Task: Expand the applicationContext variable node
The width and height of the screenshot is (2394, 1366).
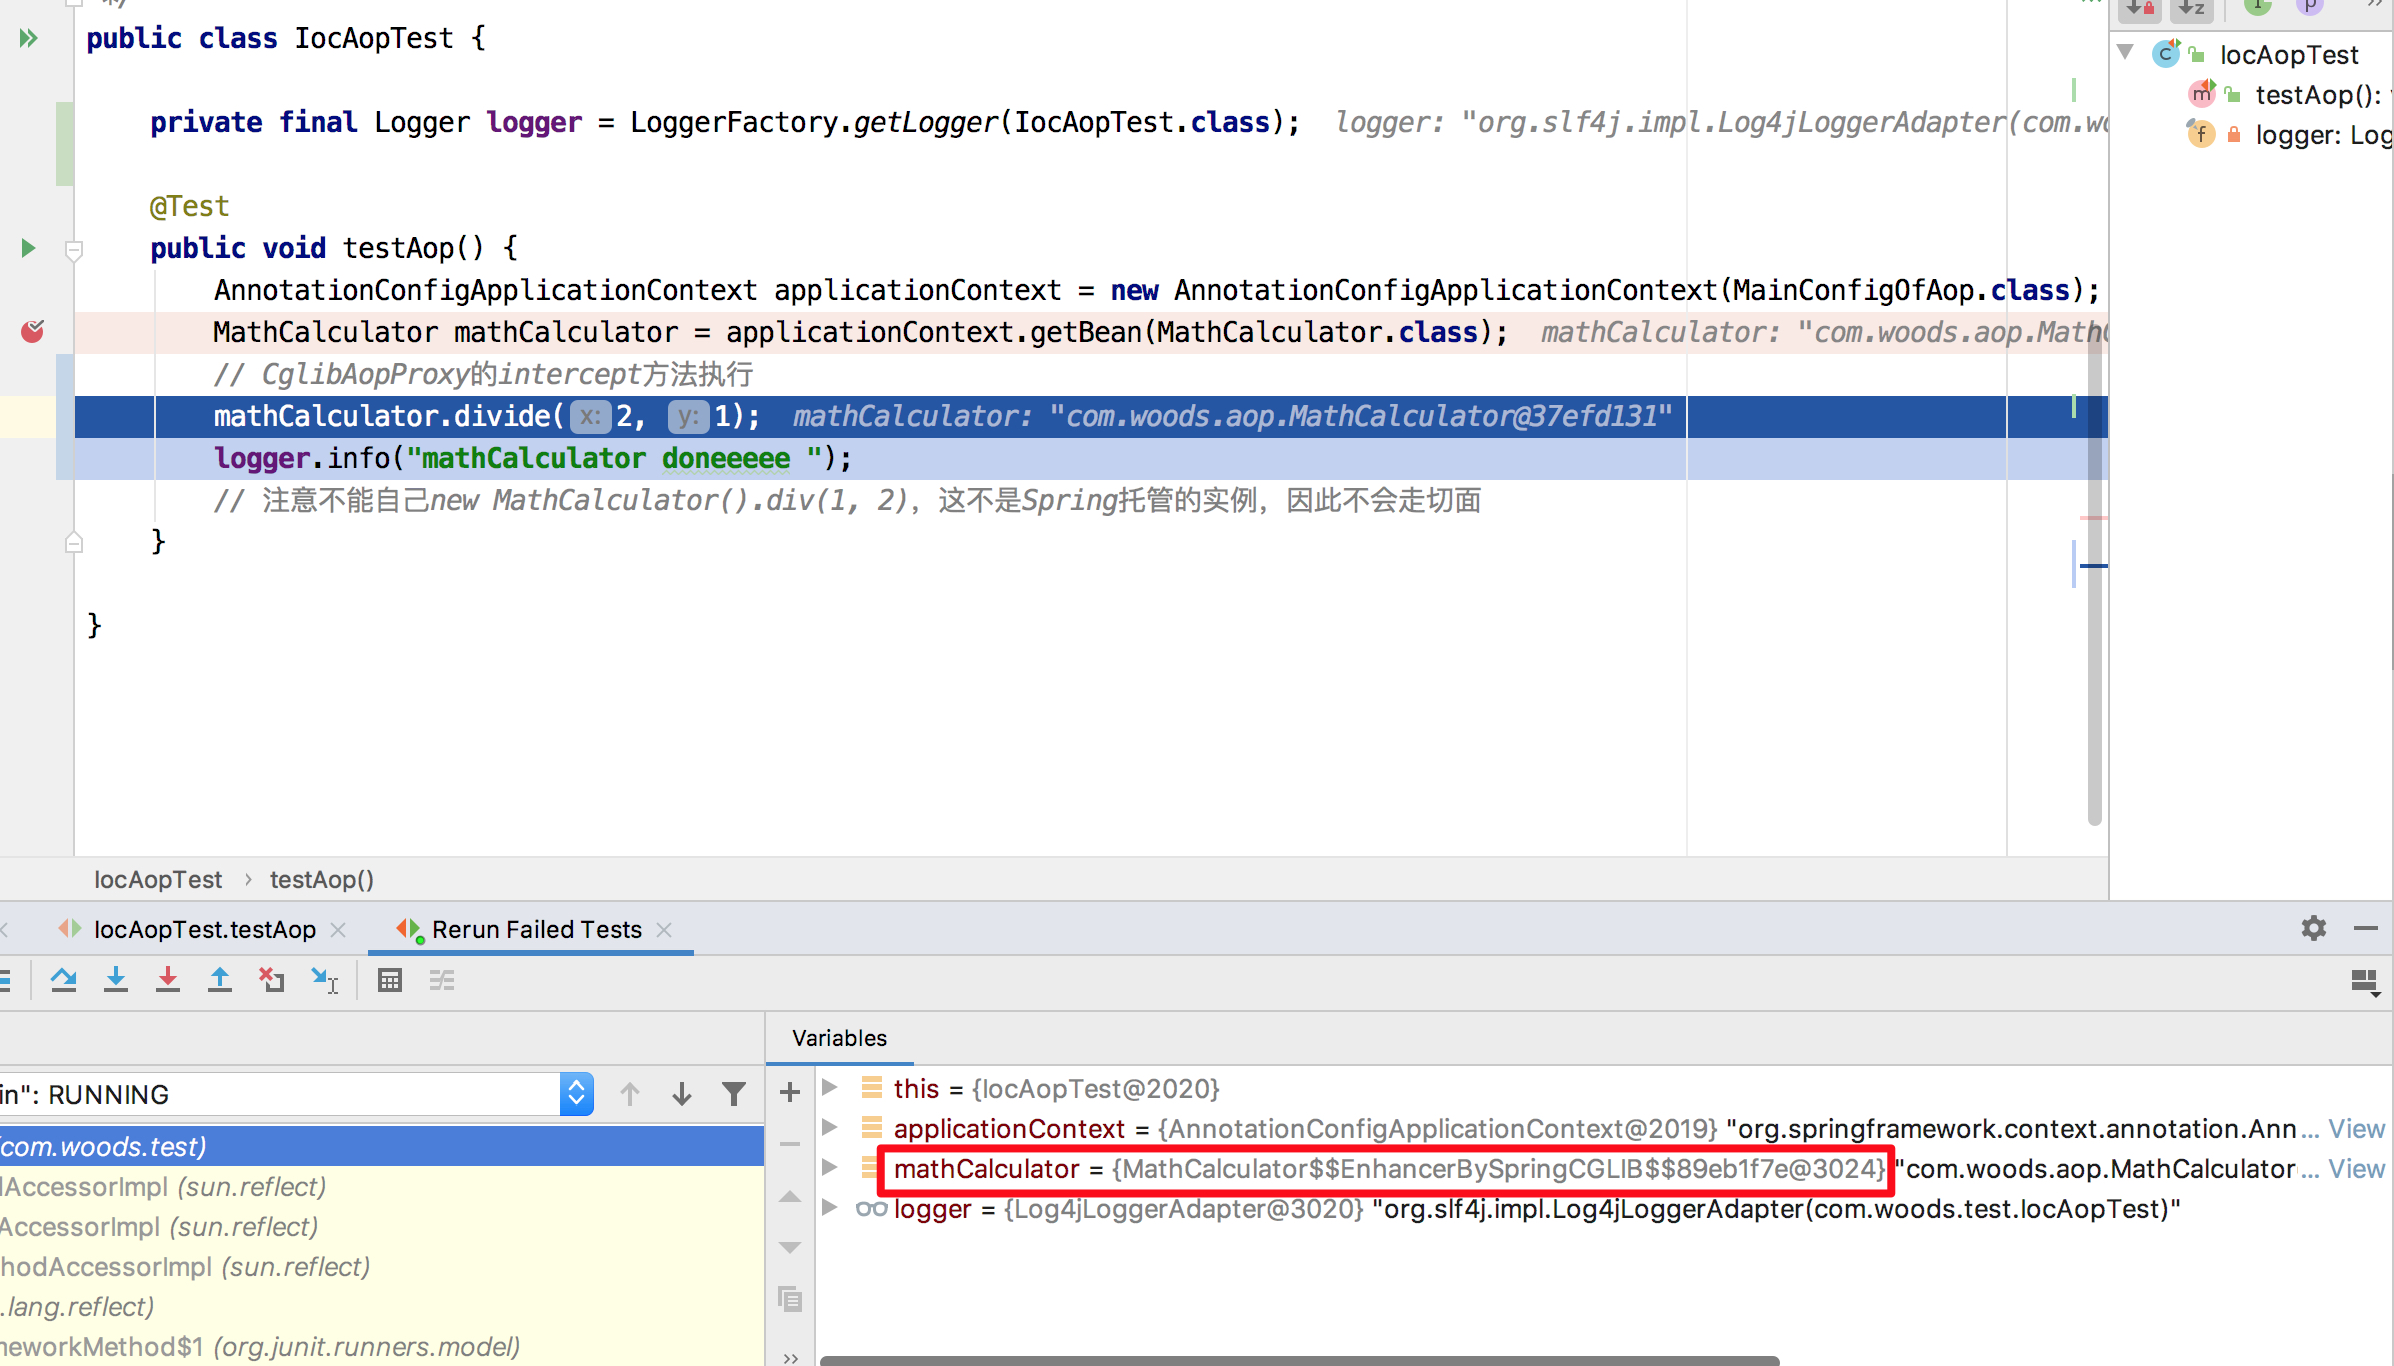Action: 829,1127
